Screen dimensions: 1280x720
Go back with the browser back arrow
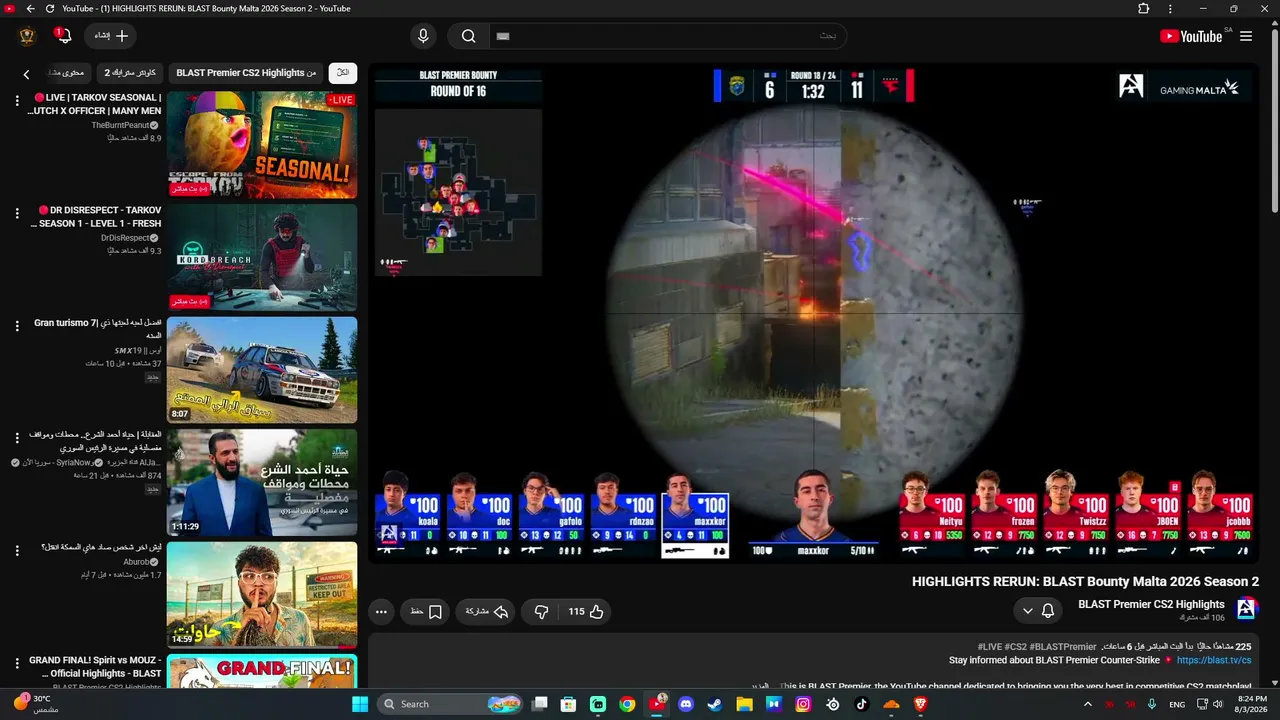coord(30,9)
